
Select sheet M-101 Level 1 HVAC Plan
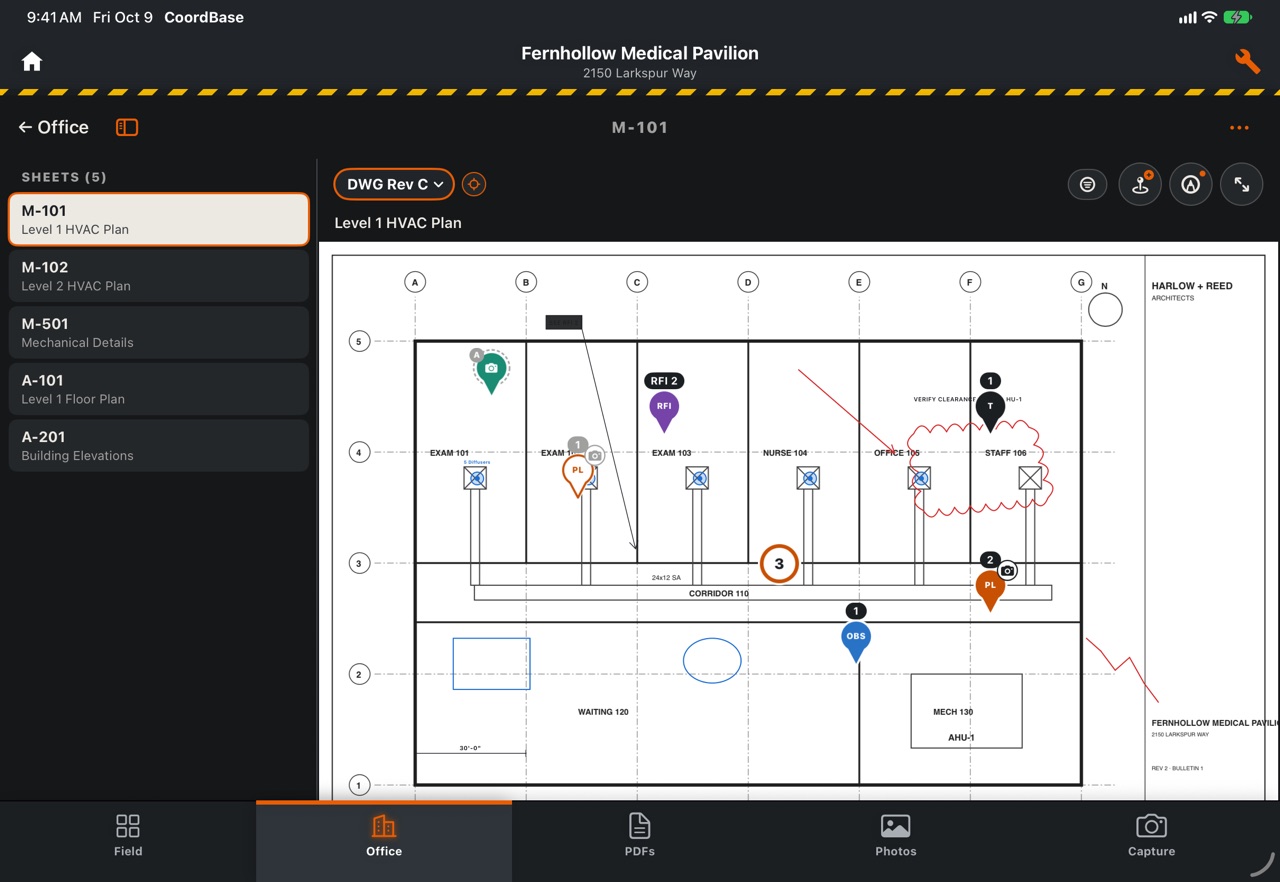point(159,219)
